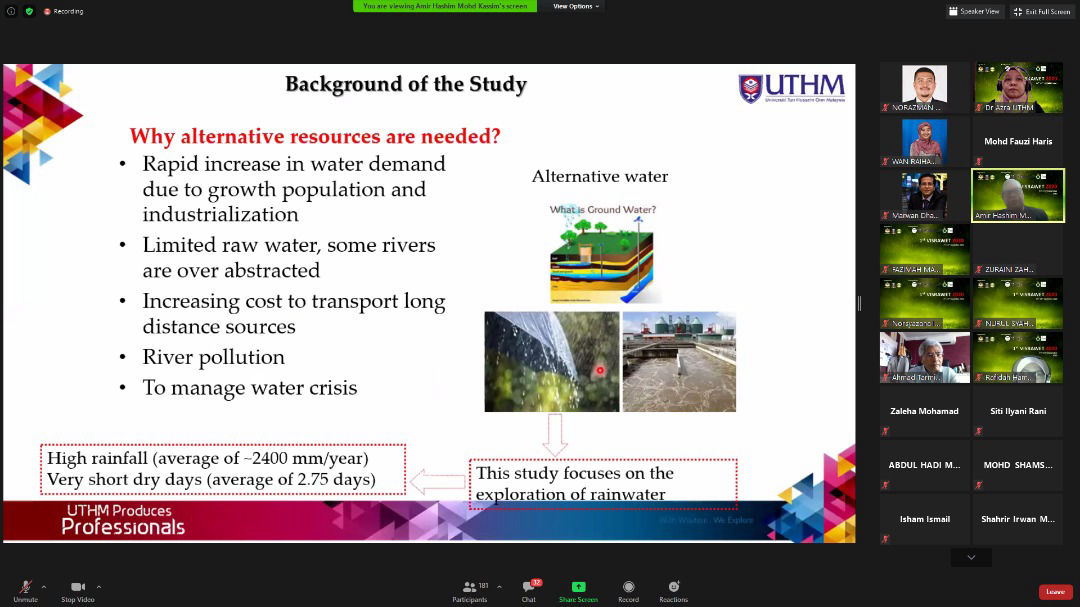1080x607 pixels.
Task: Open the Participants panel
Action: [469, 590]
